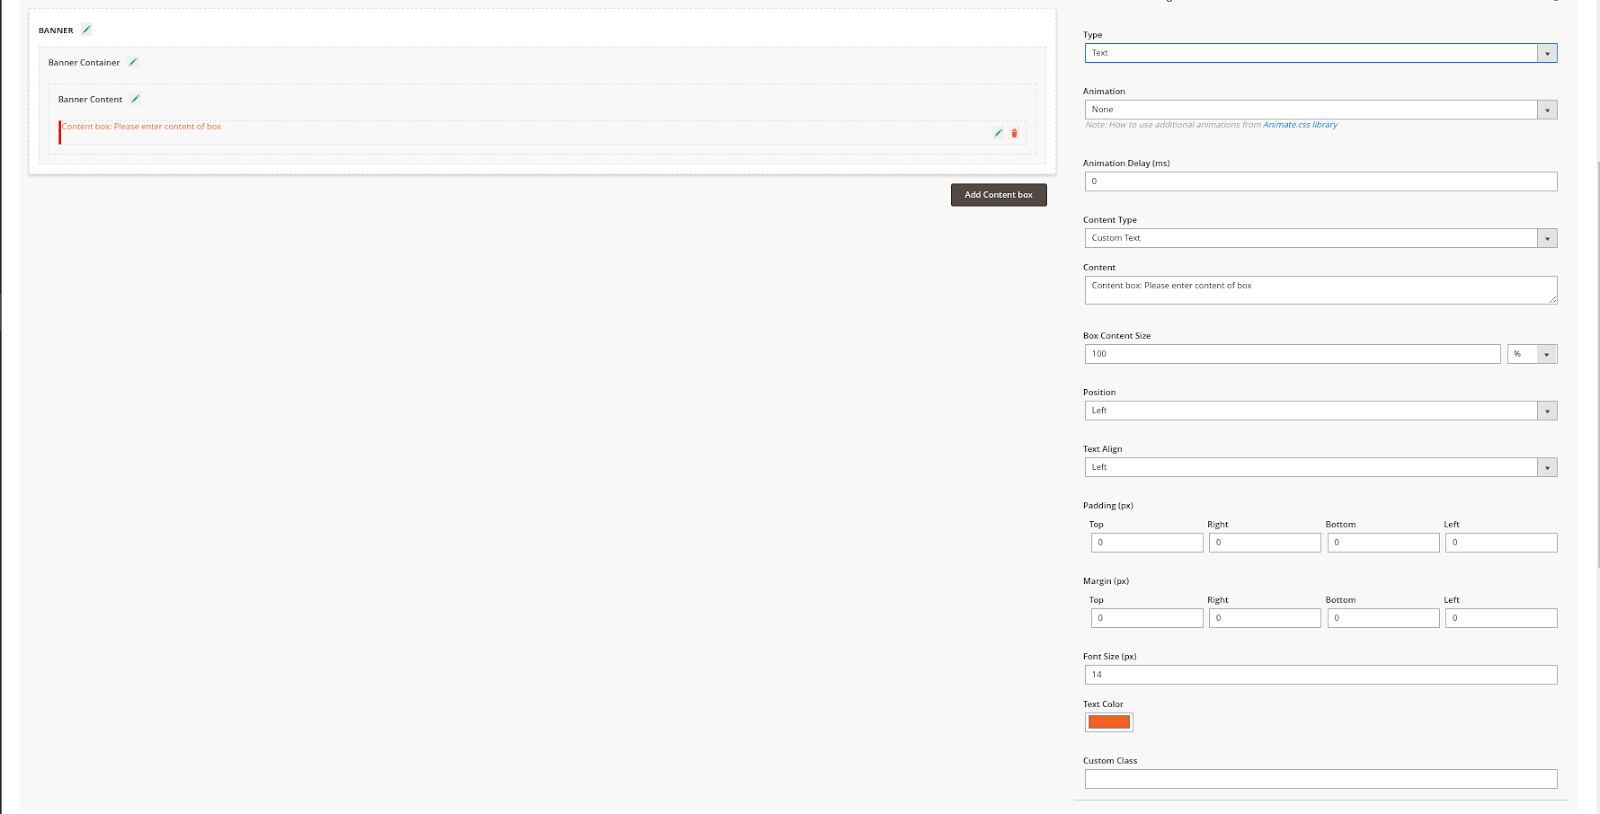Image resolution: width=1600 pixels, height=814 pixels.
Task: Click the BANNER heading text
Action: coord(56,31)
